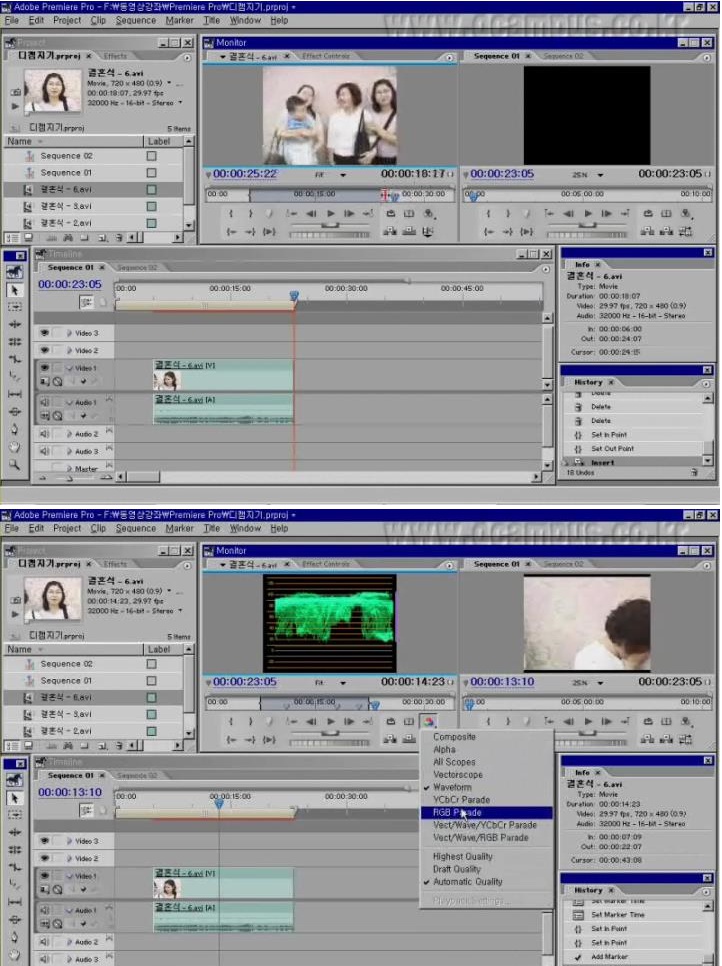Click Find binoculars in upper project panel

click(68, 237)
